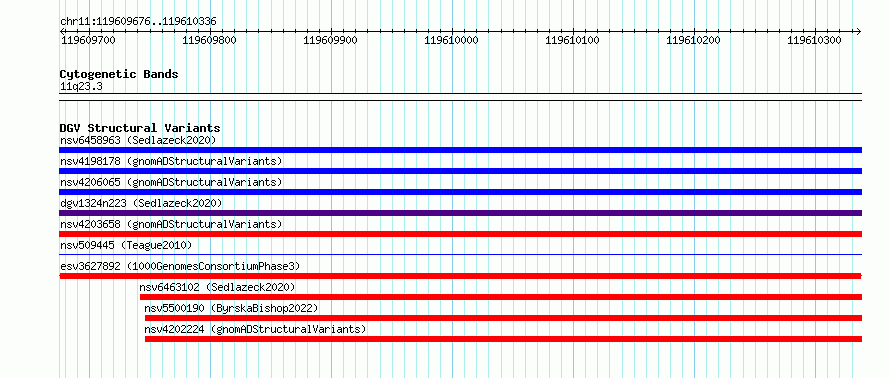Select the 11q23.3 band label

click(81, 87)
